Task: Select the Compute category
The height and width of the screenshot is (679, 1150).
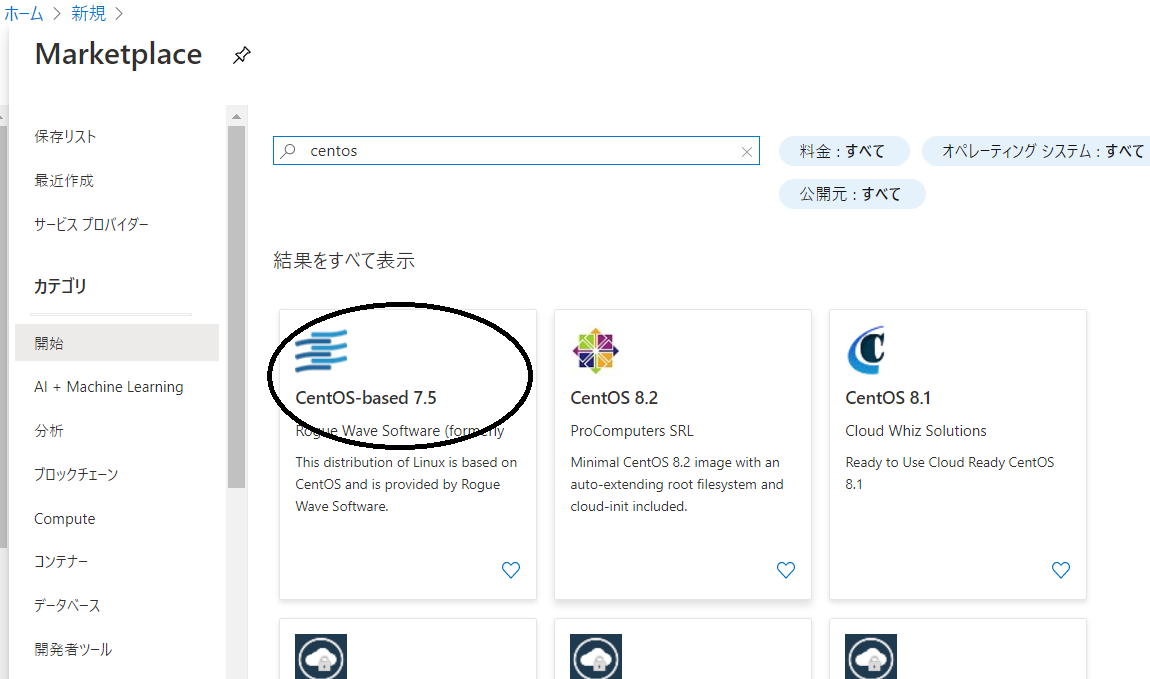Action: tap(65, 518)
